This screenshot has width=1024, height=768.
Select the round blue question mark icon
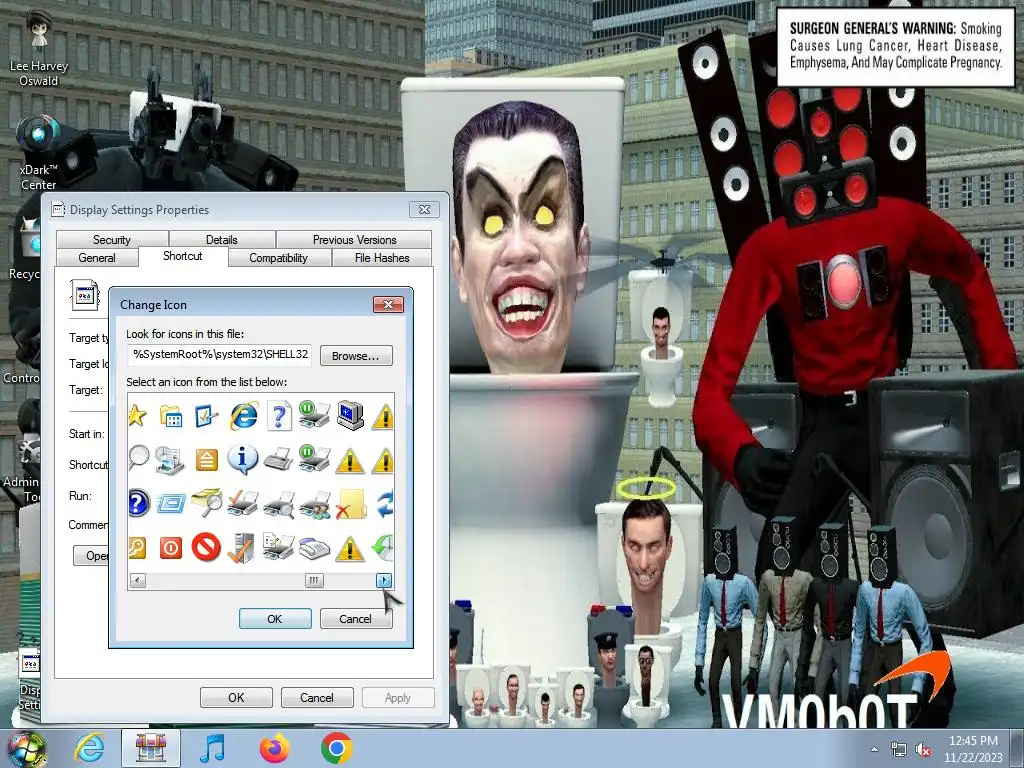[x=138, y=504]
